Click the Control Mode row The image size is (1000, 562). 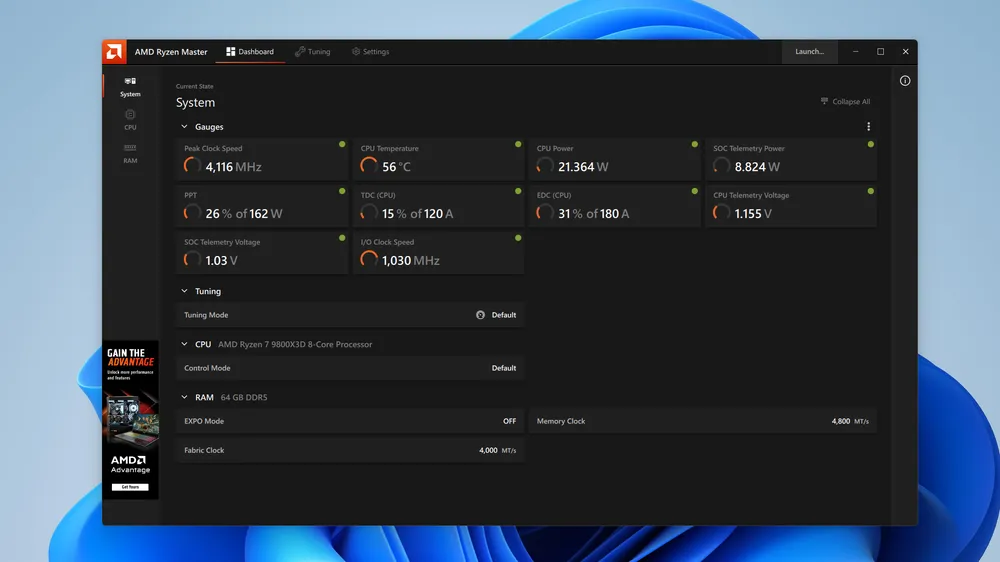coord(350,368)
